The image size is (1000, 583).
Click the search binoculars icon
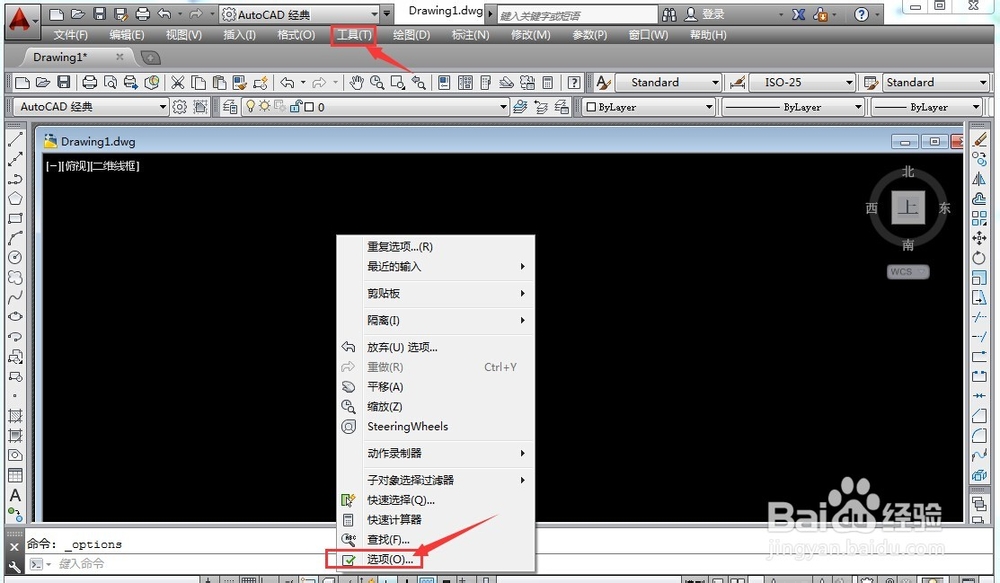669,14
